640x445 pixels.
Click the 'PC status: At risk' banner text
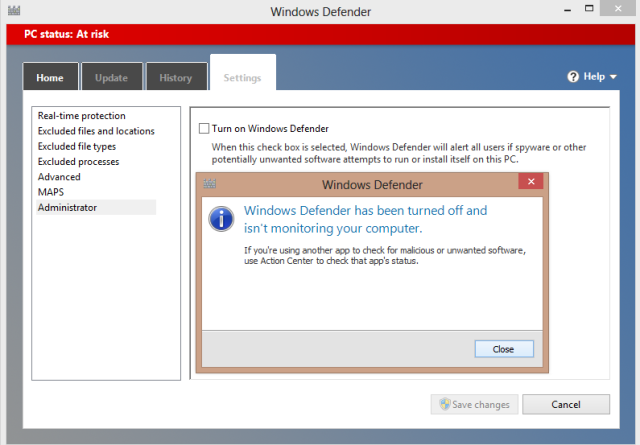(x=67, y=34)
